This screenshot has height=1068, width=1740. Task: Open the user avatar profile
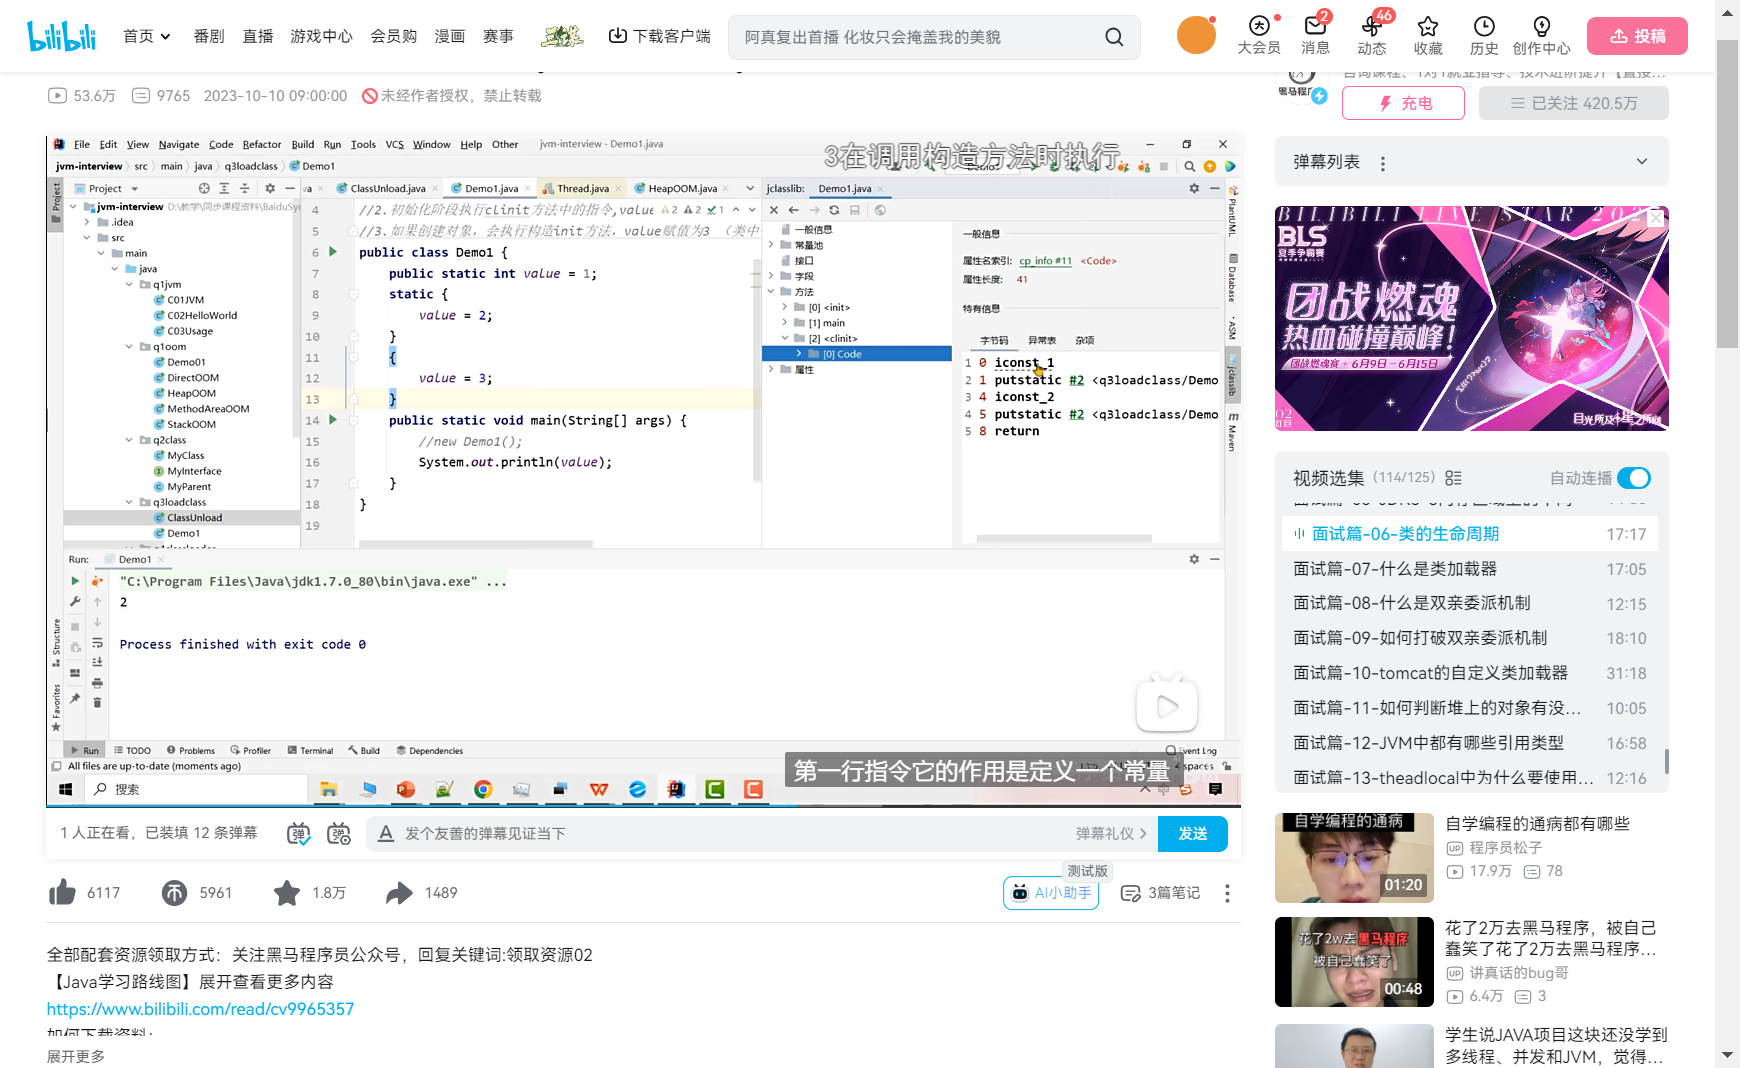[1196, 35]
